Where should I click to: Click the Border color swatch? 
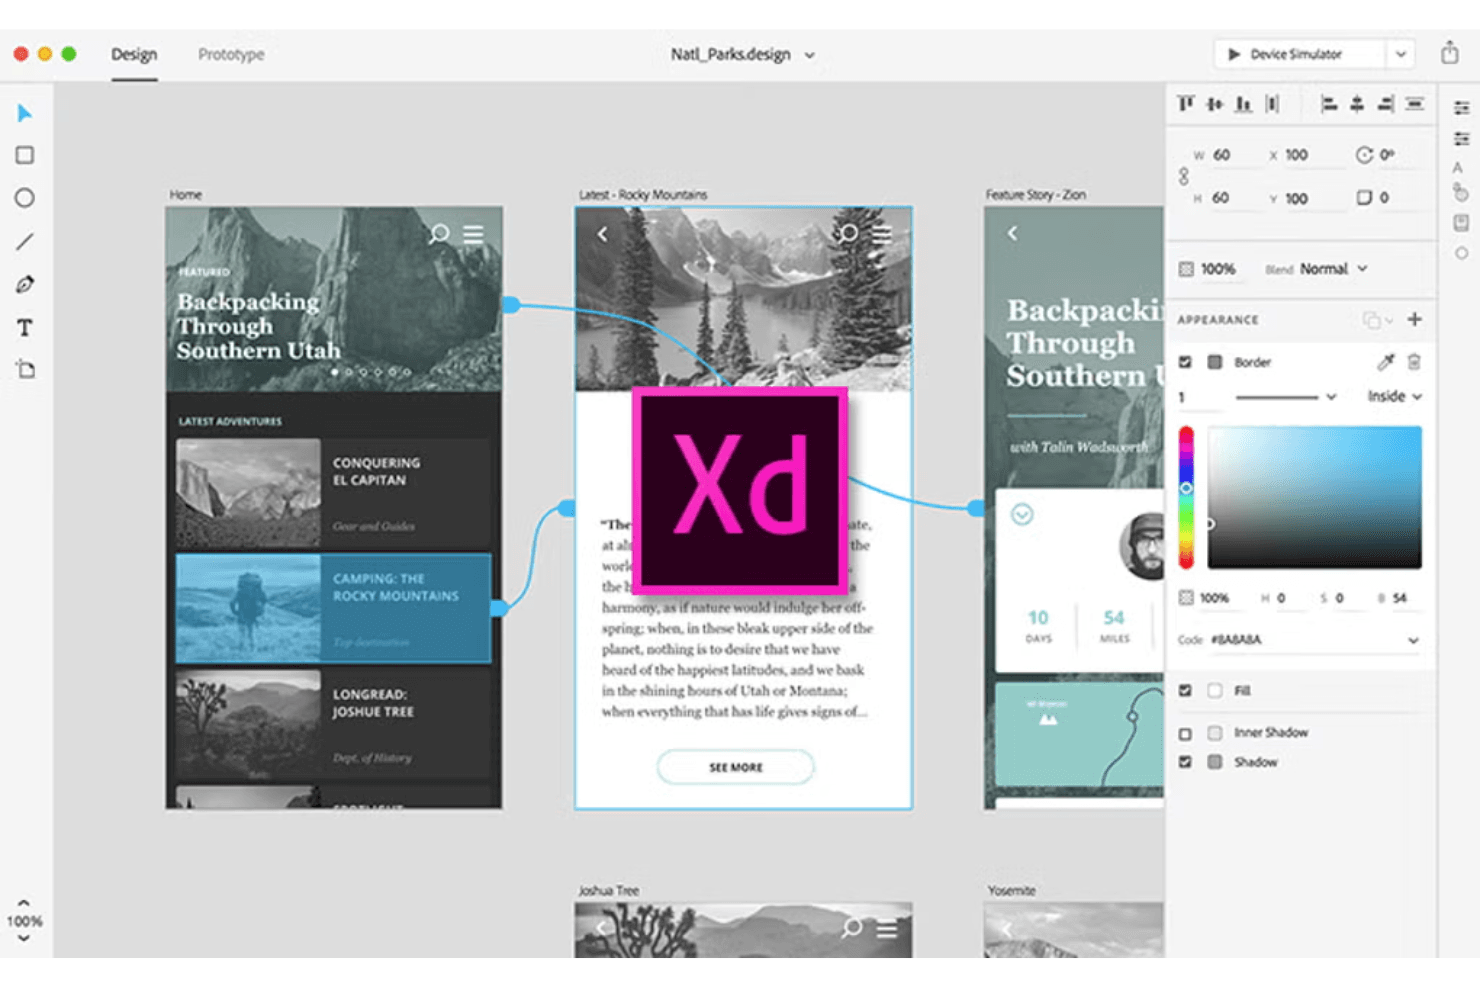1214,362
